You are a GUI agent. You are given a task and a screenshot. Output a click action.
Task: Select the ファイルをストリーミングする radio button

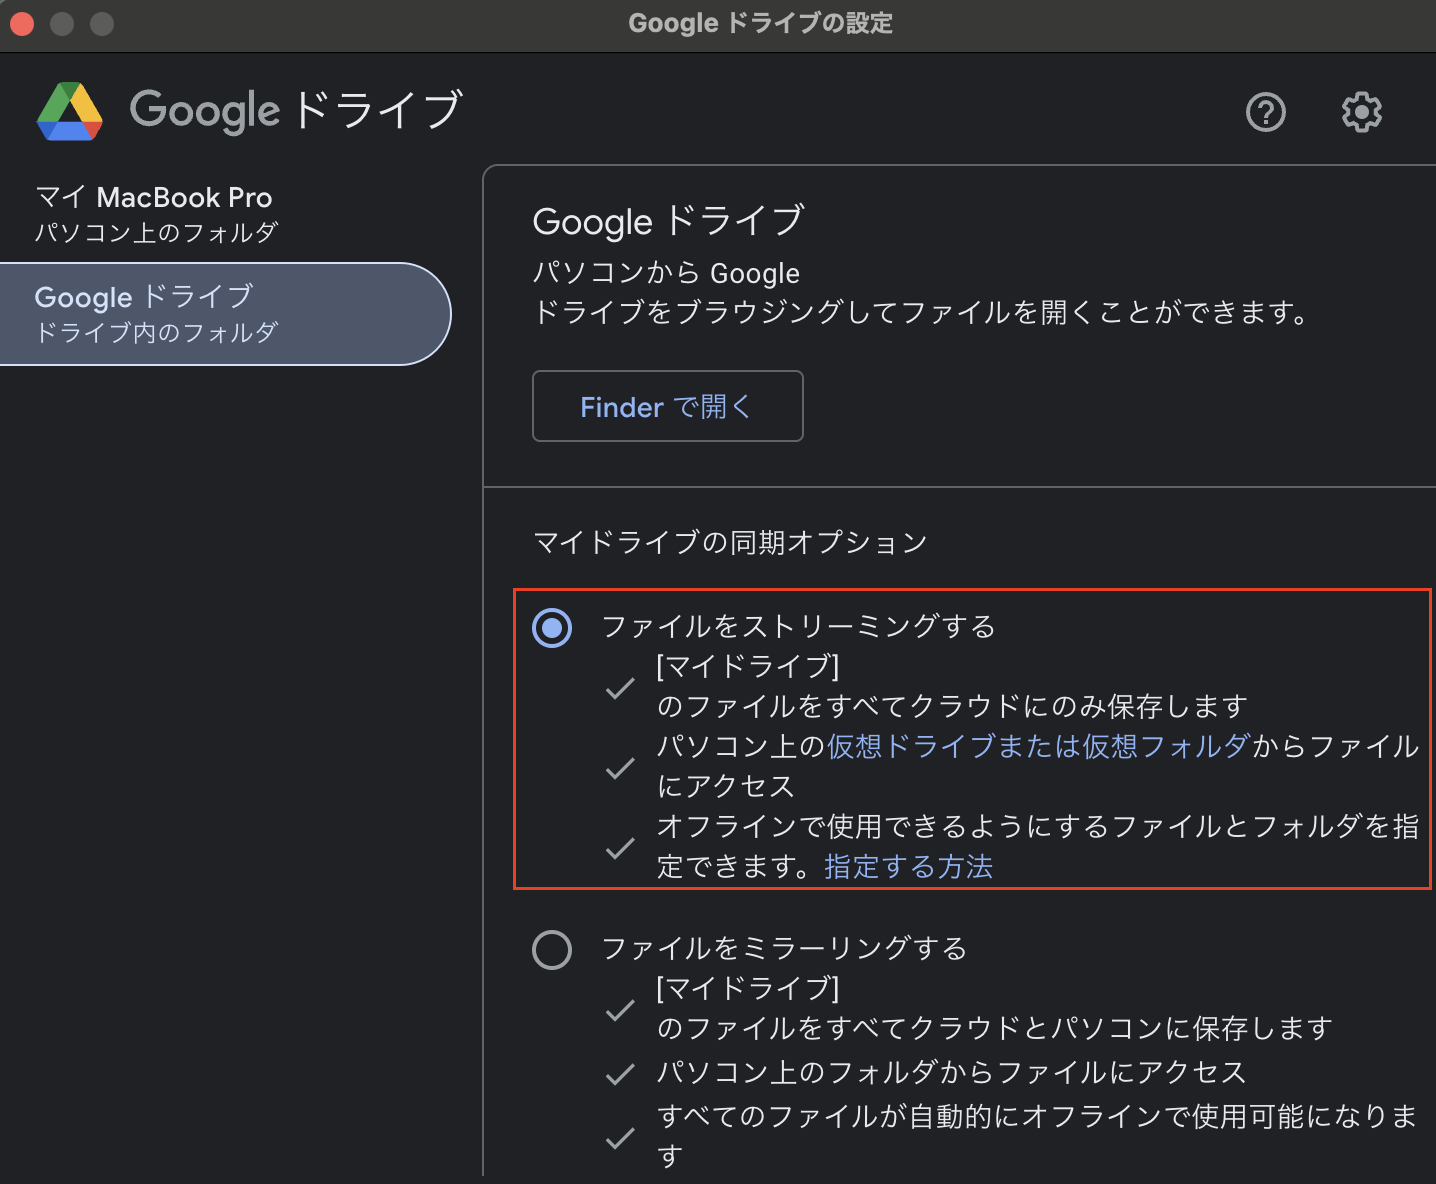click(x=551, y=628)
